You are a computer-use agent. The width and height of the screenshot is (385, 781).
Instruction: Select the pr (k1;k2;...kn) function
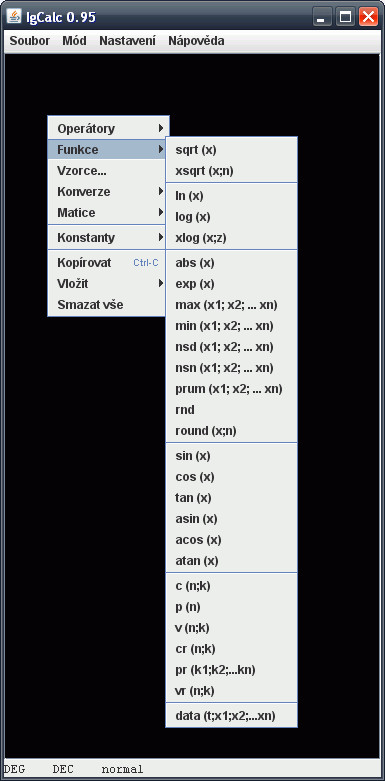coord(232,669)
